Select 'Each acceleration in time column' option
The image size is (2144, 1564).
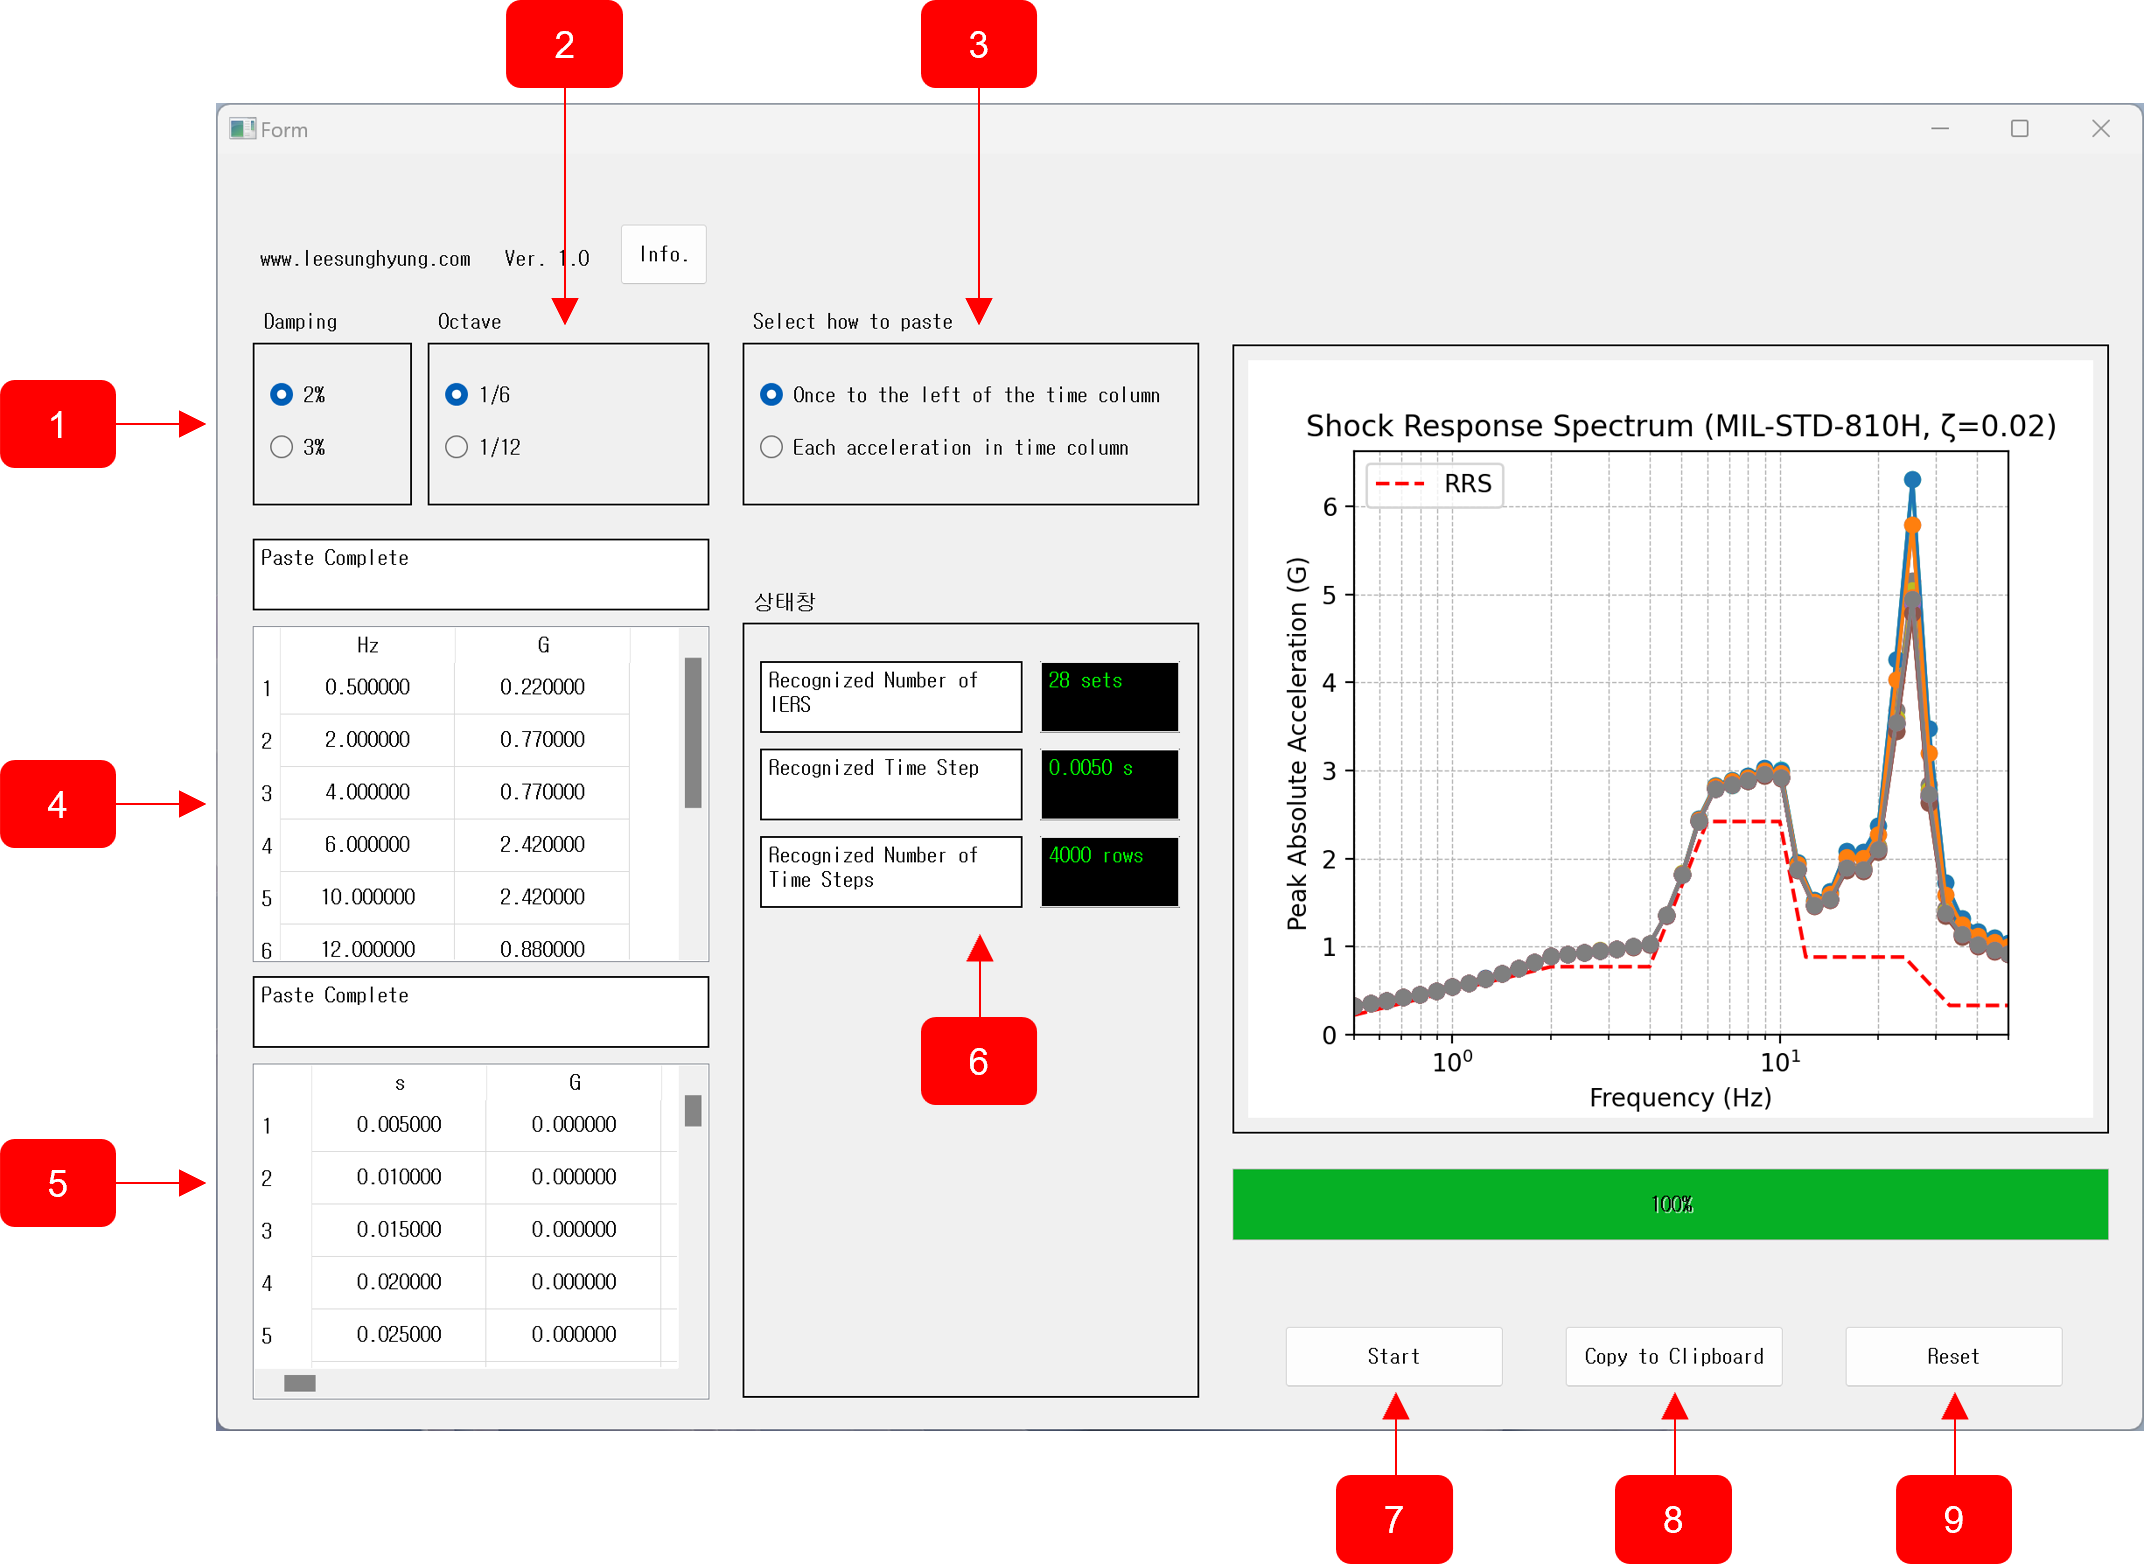tap(771, 447)
